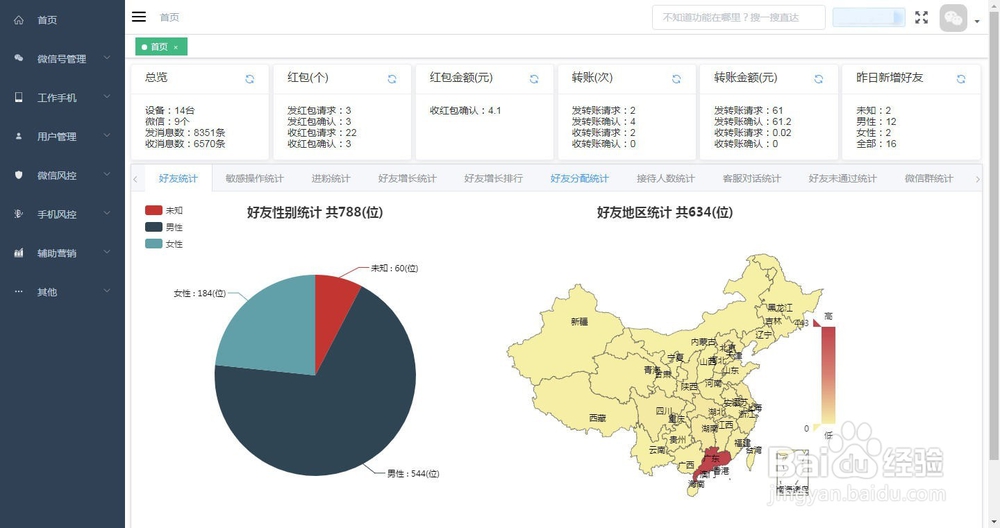The image size is (1000, 528).
Task: Open 首页 from the sidebar
Action: click(62, 20)
